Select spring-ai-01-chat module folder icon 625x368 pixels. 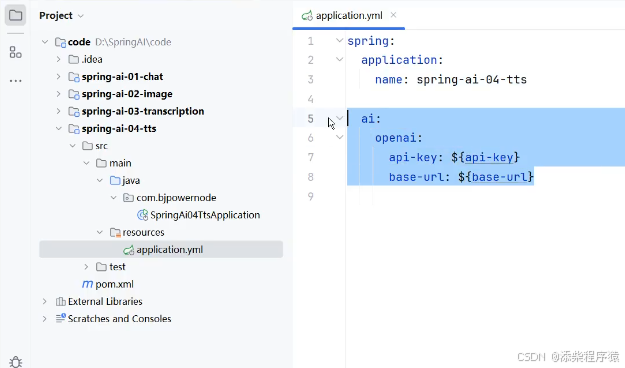click(x=74, y=77)
